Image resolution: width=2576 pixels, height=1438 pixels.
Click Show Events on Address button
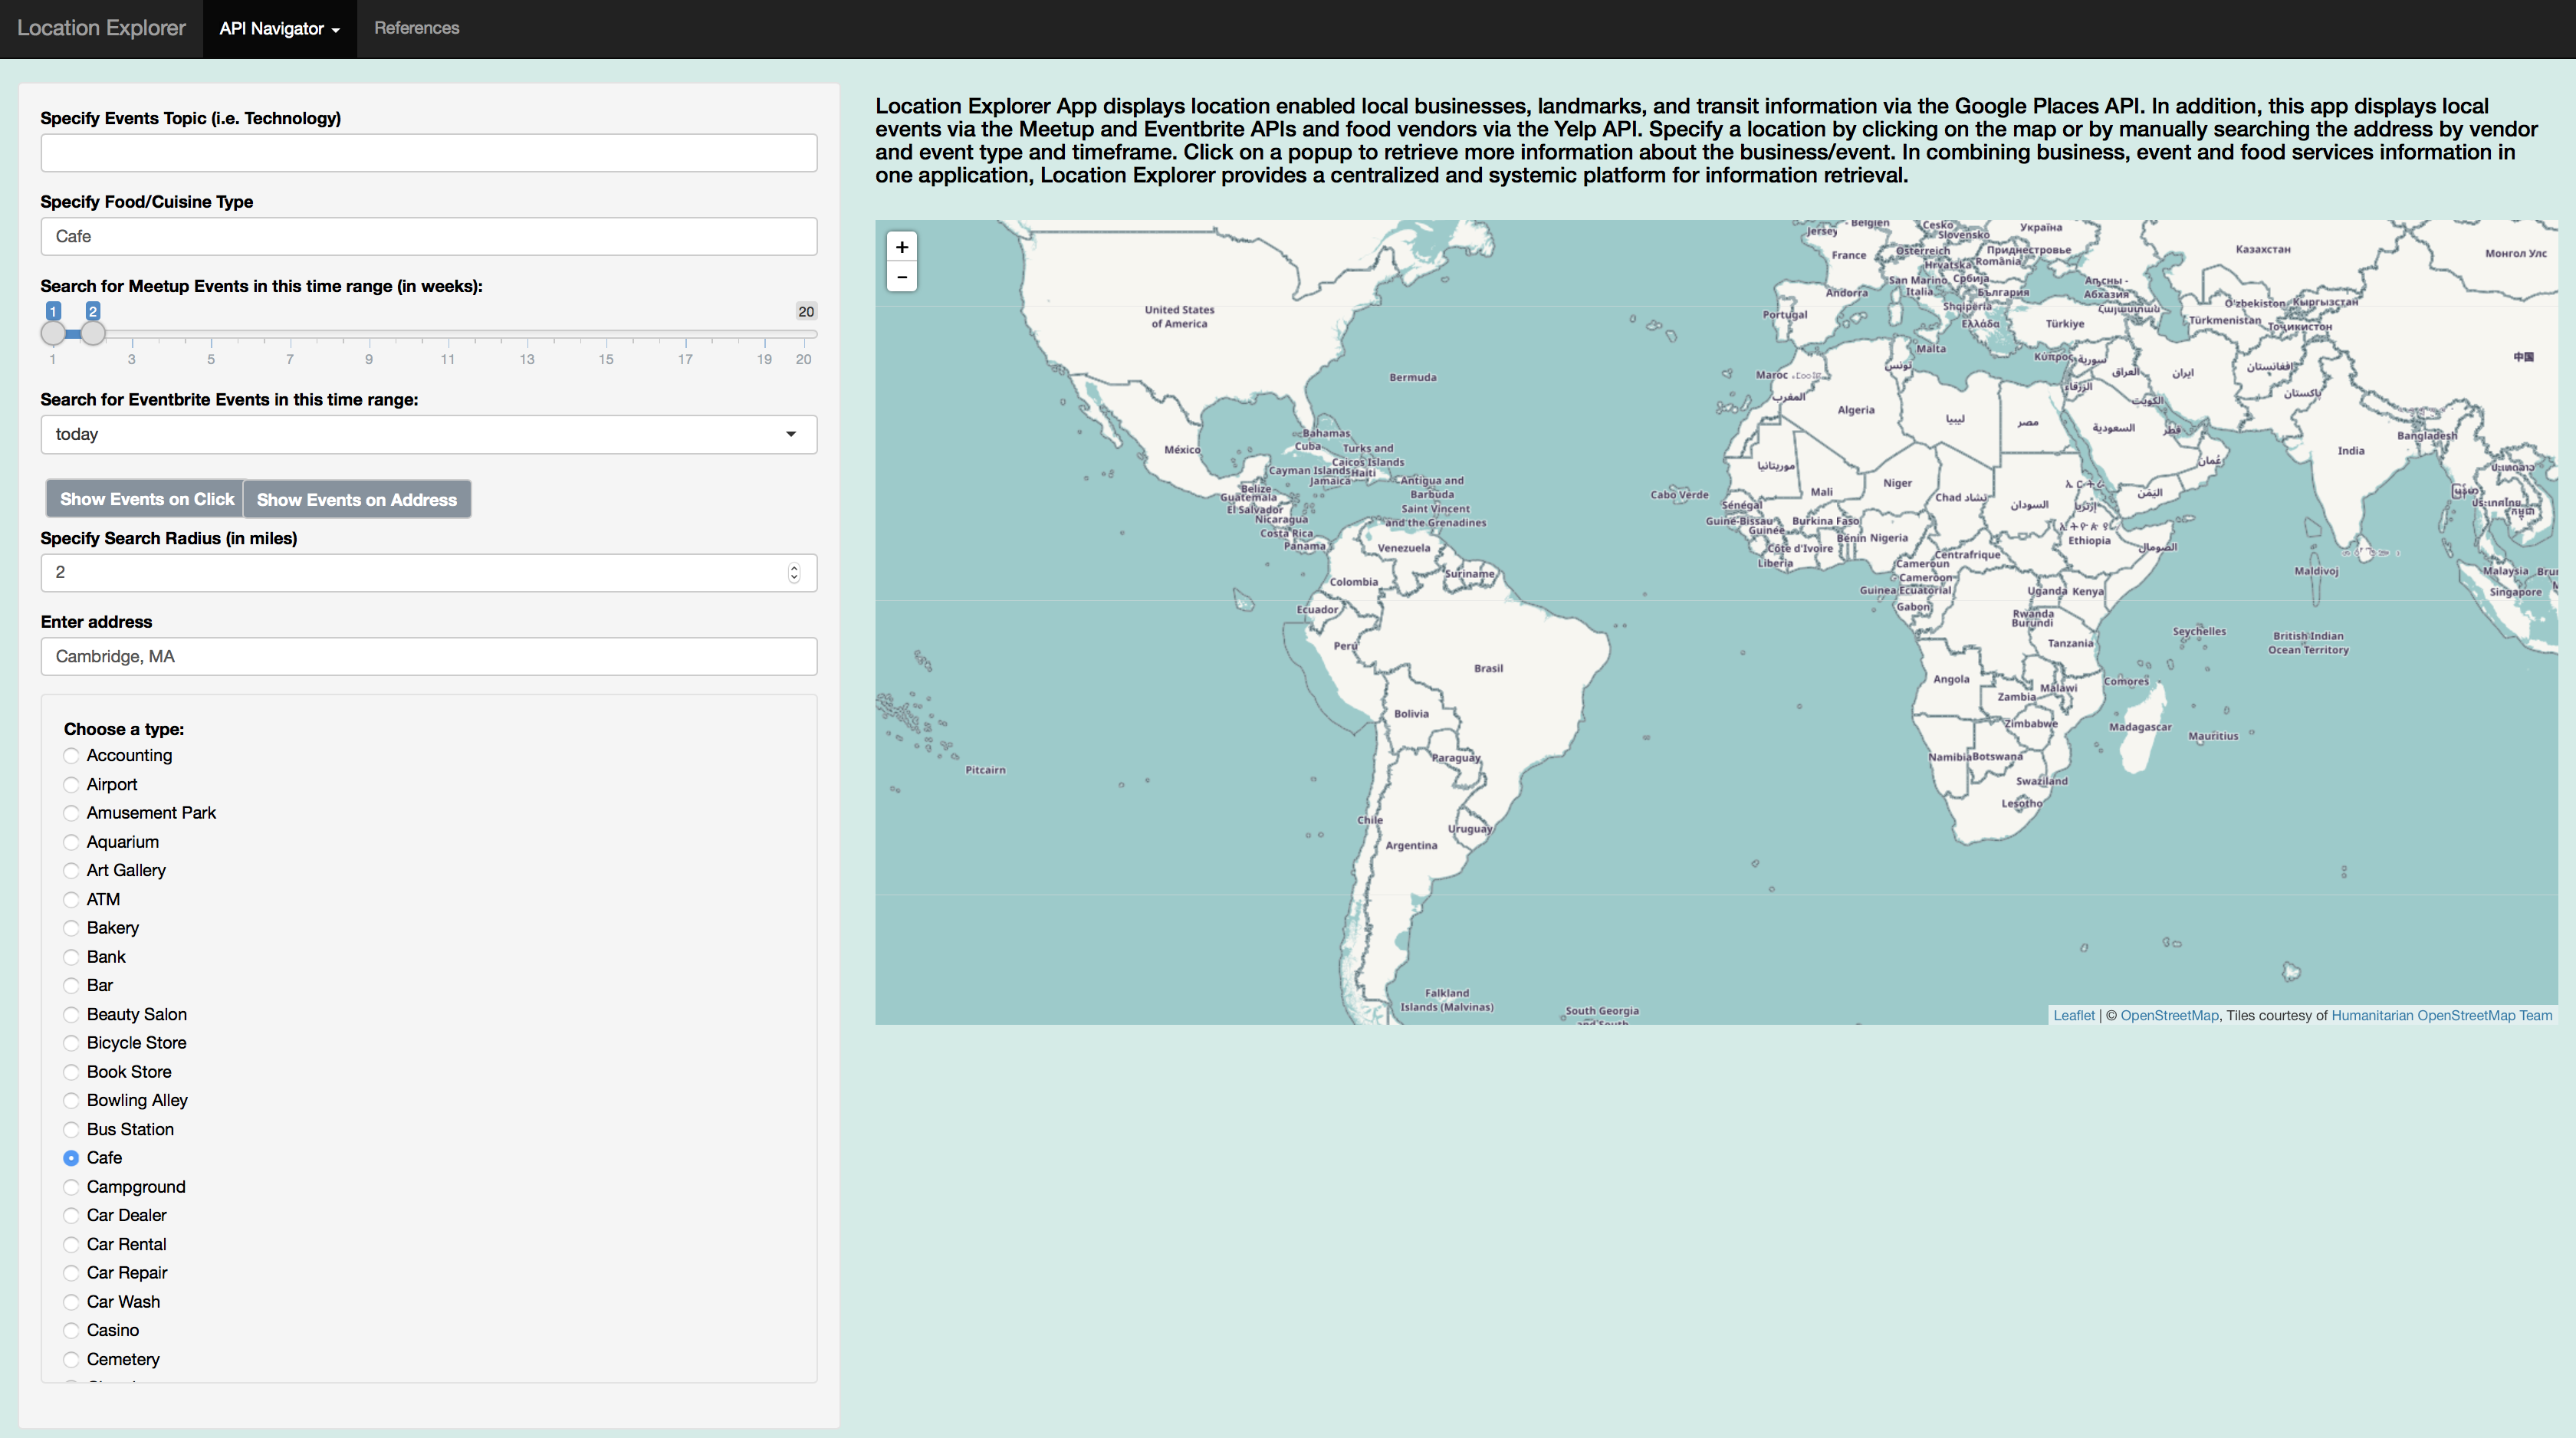(357, 500)
